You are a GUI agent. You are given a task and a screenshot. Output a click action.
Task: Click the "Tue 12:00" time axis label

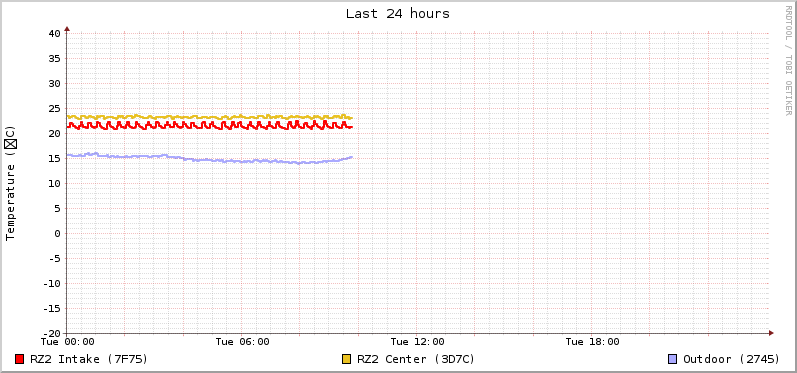pyautogui.click(x=417, y=342)
